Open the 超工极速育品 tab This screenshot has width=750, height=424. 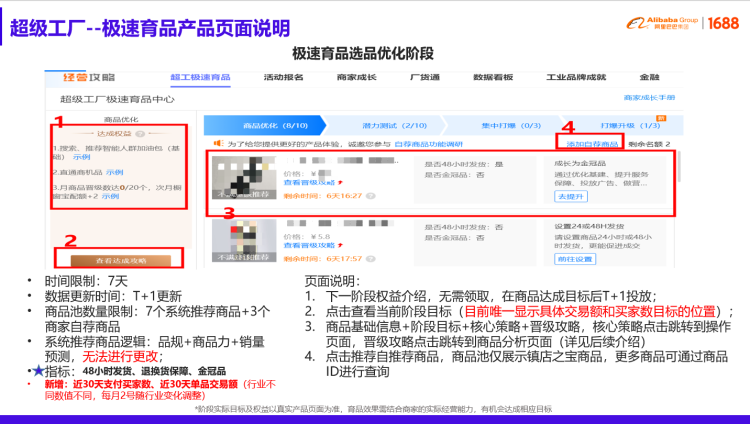pyautogui.click(x=199, y=77)
